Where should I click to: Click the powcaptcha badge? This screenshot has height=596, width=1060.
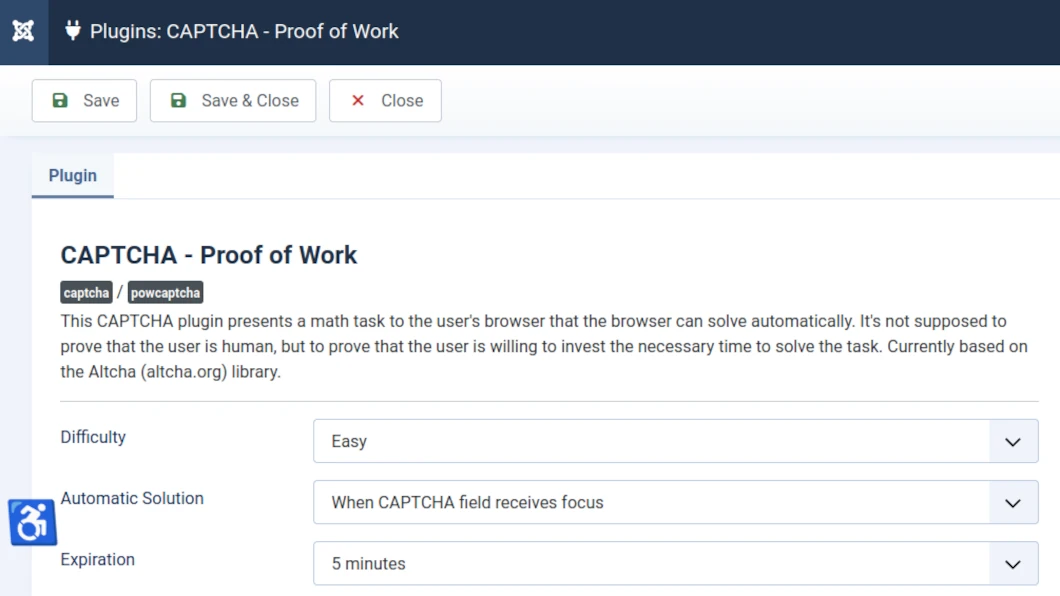tap(165, 292)
